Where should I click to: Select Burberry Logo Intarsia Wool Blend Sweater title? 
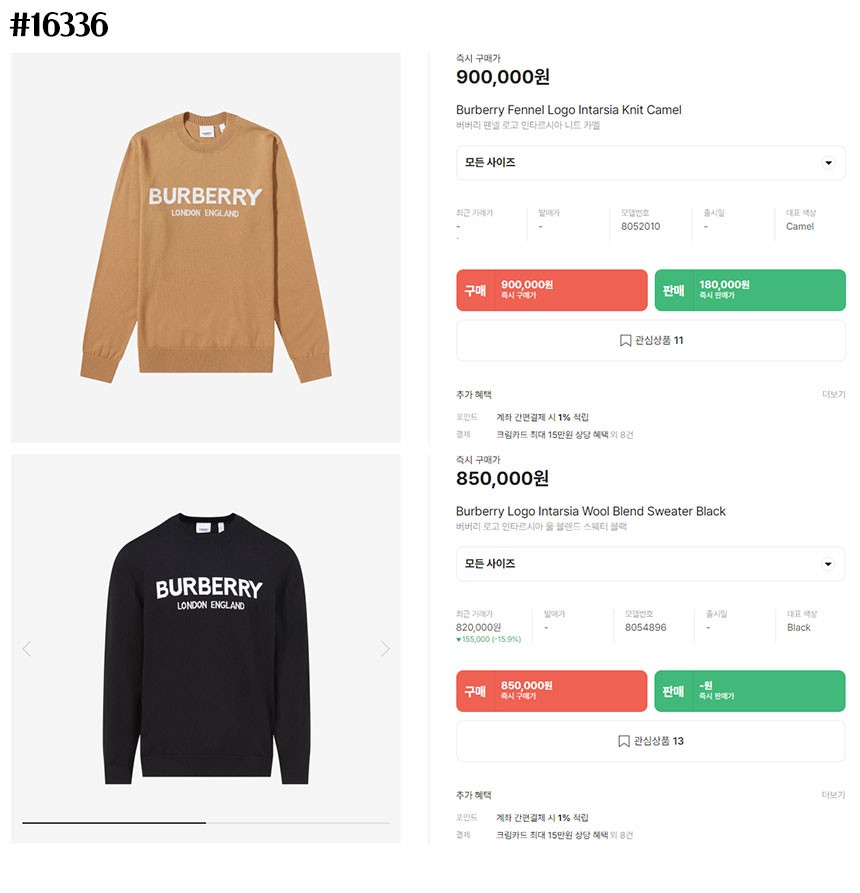(591, 511)
